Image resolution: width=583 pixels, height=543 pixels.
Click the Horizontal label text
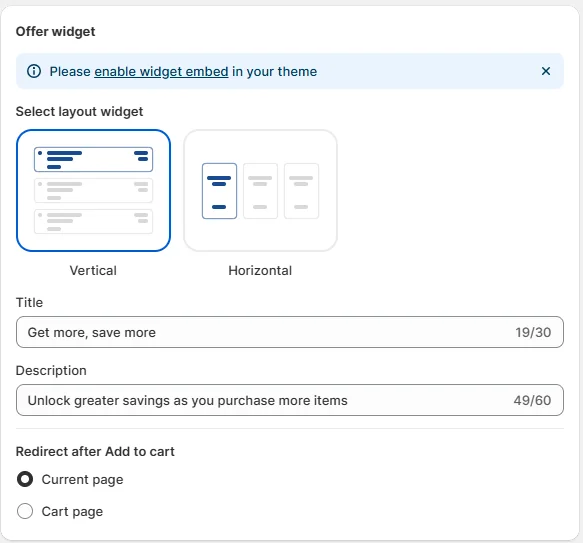click(x=260, y=270)
